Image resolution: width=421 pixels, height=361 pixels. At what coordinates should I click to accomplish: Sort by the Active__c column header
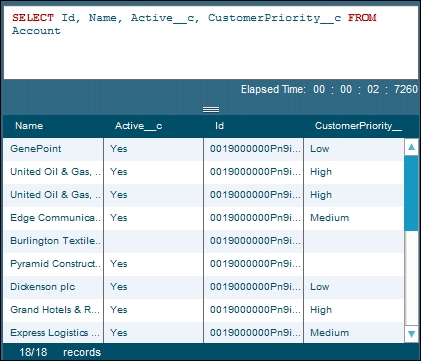[138, 126]
